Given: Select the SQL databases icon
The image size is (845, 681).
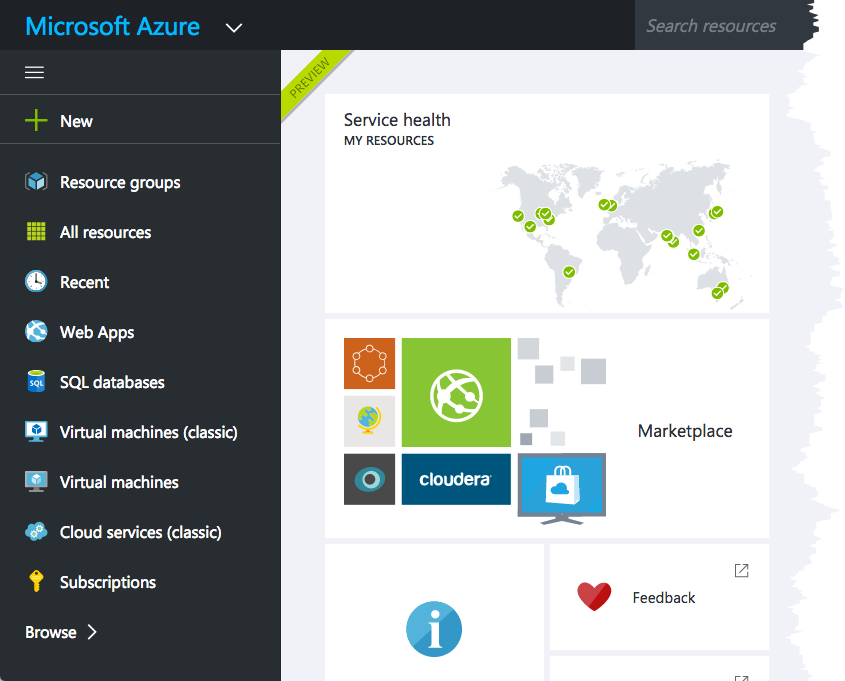Looking at the screenshot, I should click(36, 381).
